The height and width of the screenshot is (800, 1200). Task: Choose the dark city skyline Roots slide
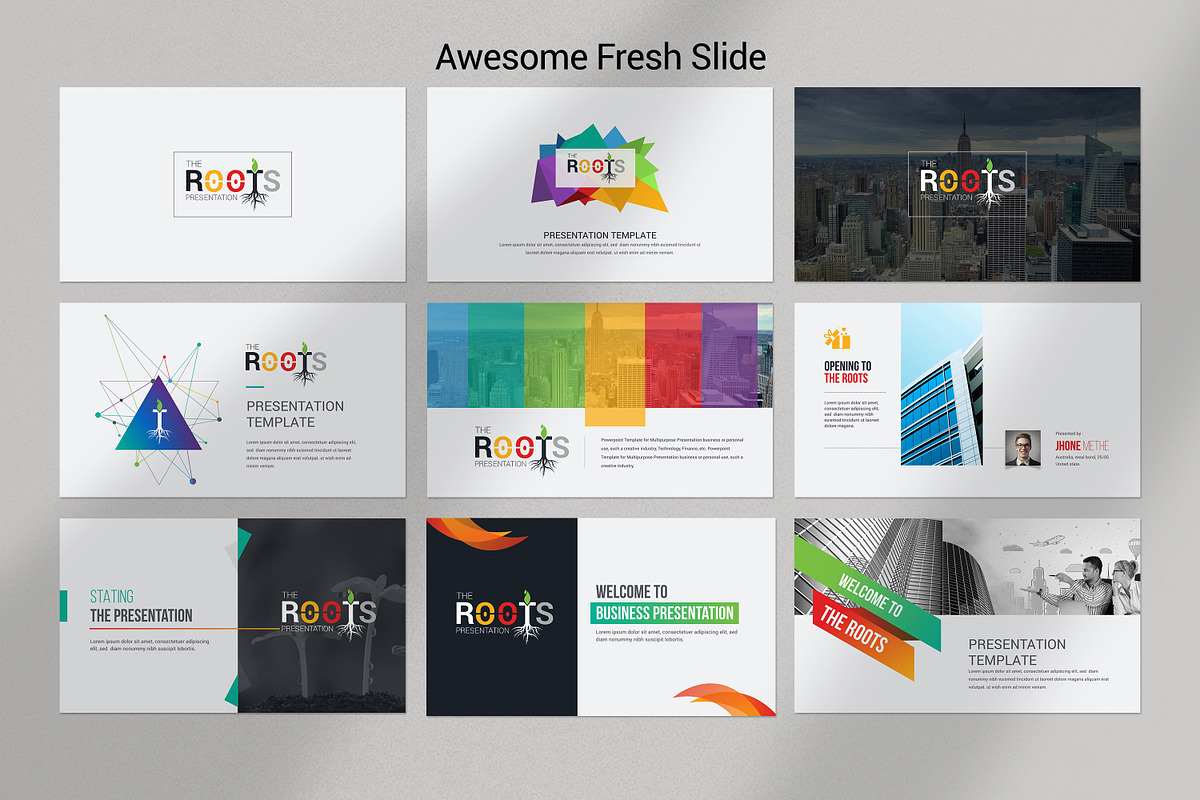pos(967,184)
